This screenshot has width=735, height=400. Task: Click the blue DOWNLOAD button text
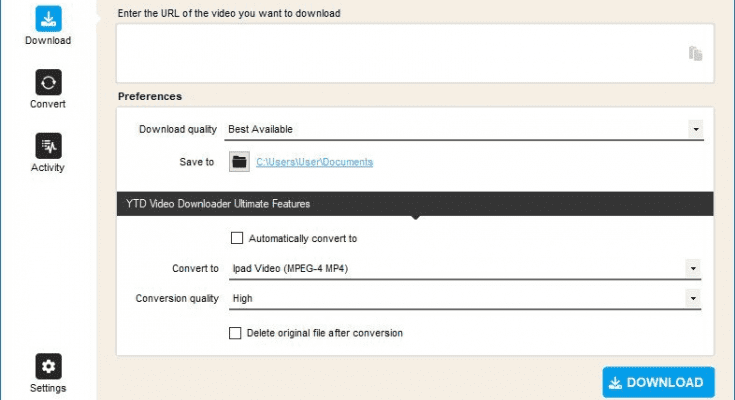click(x=665, y=383)
